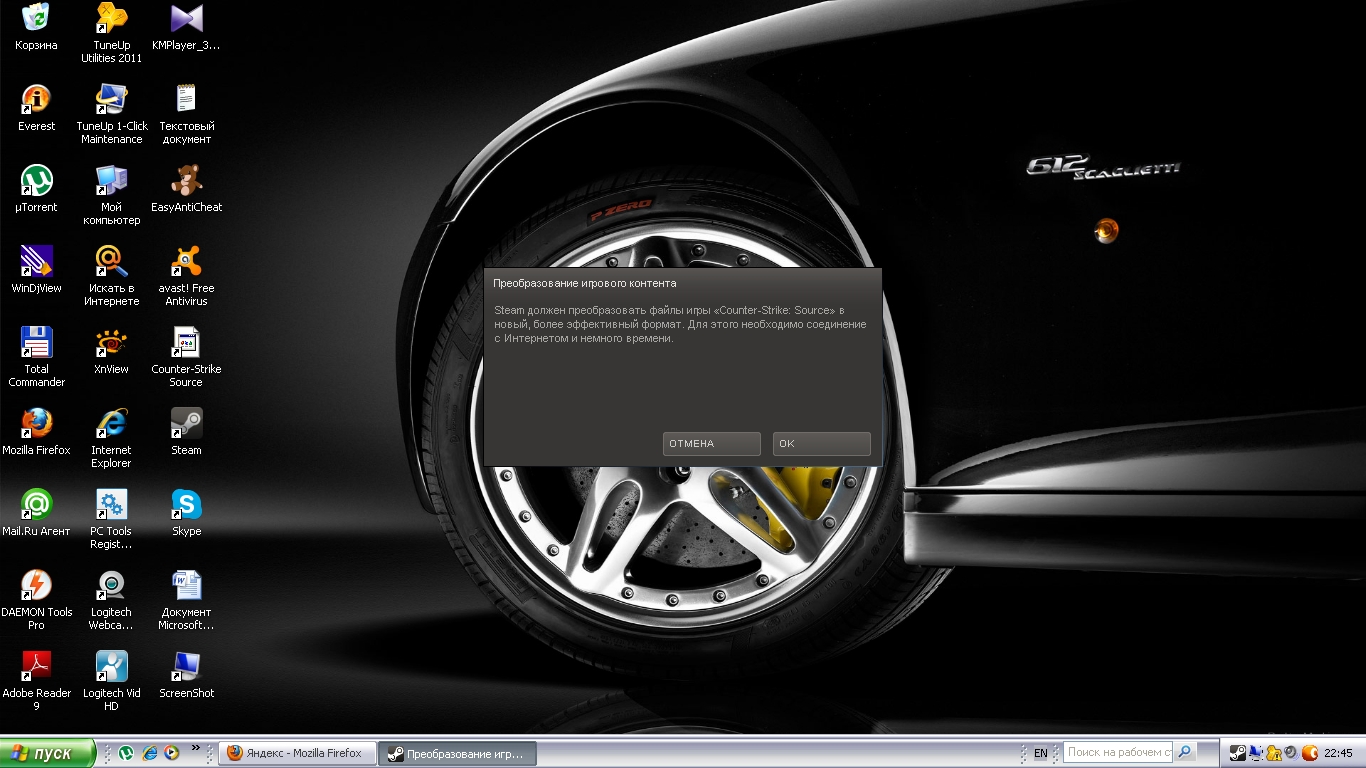Click the DAEMON Tools Pro shortcut
The image size is (1366, 768).
[x=36, y=586]
